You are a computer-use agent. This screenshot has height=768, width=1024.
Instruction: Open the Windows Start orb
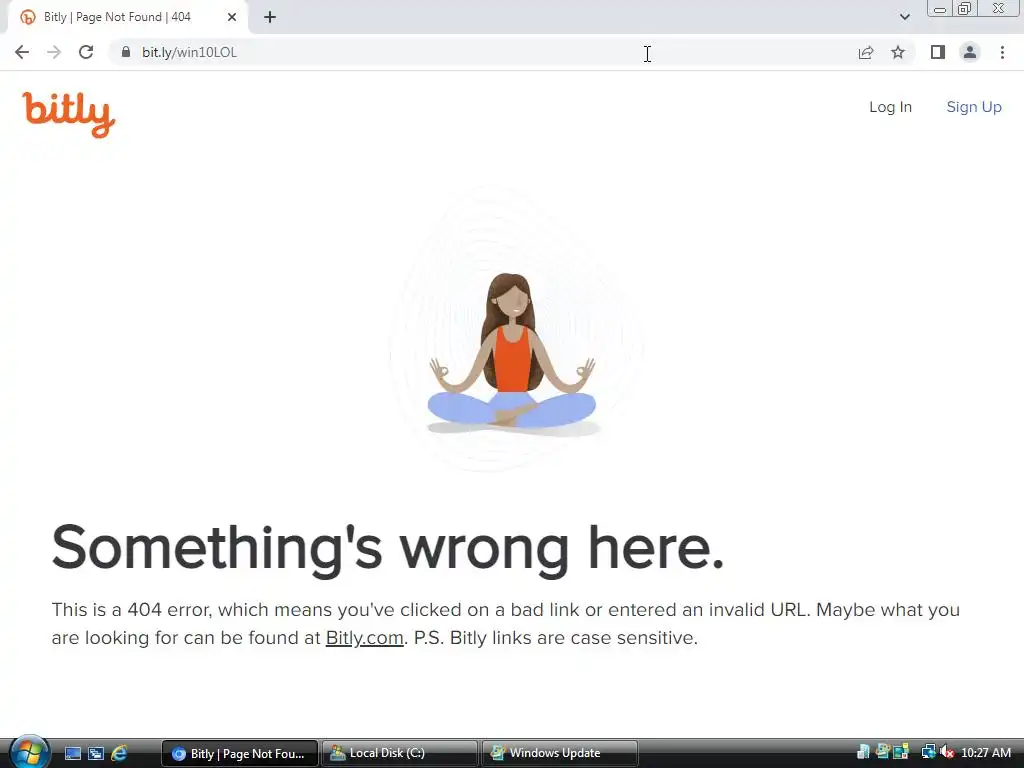pos(29,752)
